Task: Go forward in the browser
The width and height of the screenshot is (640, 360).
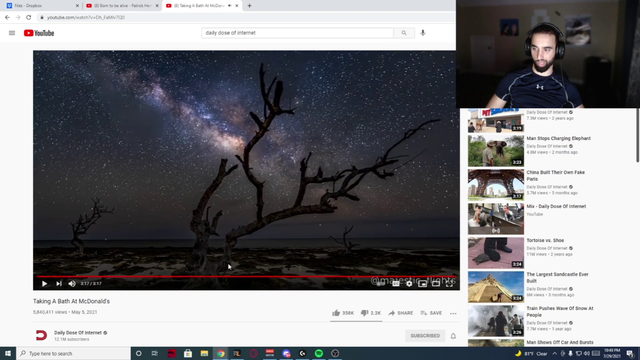Action: (x=18, y=18)
